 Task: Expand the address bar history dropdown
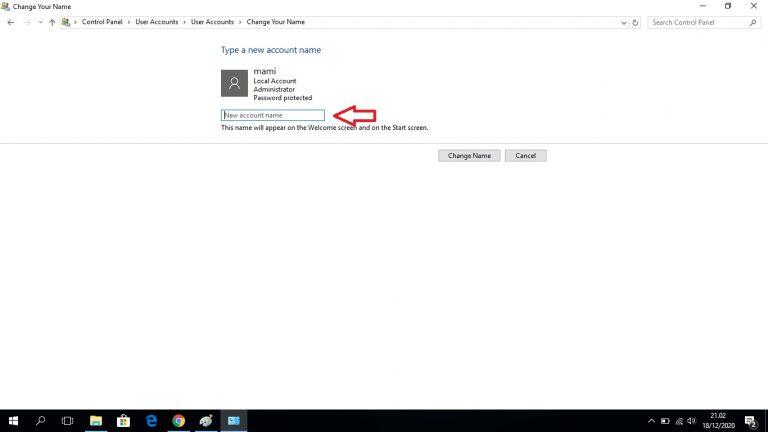point(624,23)
